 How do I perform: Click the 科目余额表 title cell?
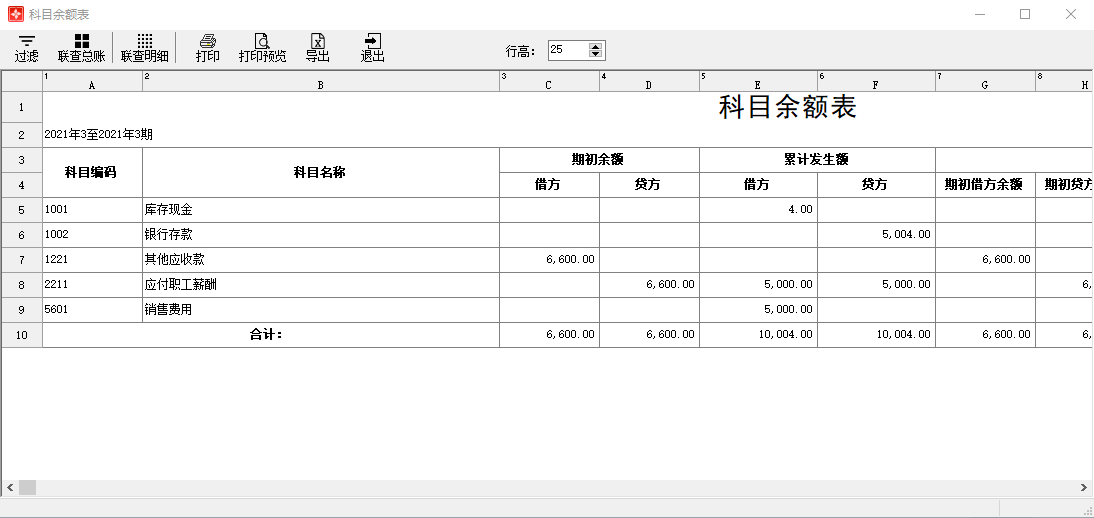[787, 108]
